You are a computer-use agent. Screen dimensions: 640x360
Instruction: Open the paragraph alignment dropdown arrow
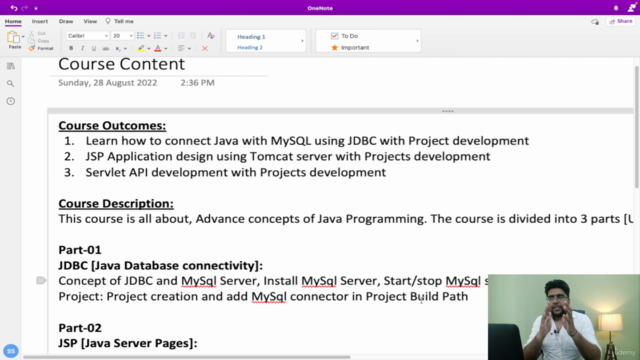(189, 49)
